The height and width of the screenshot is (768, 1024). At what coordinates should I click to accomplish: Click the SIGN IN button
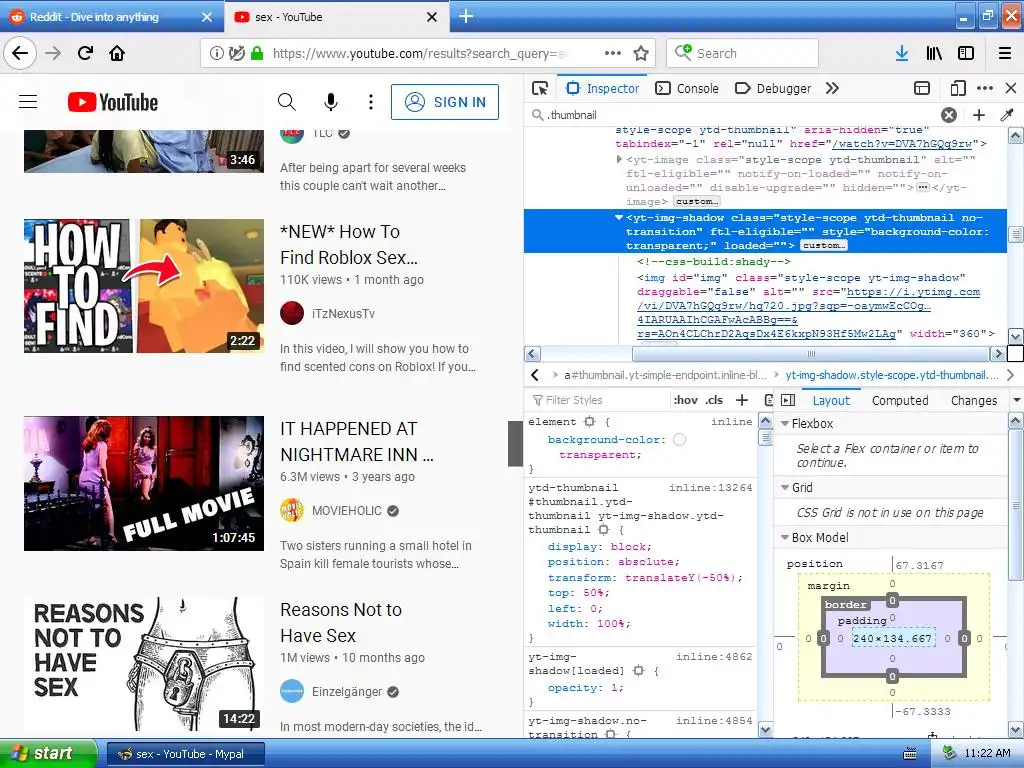tap(445, 102)
